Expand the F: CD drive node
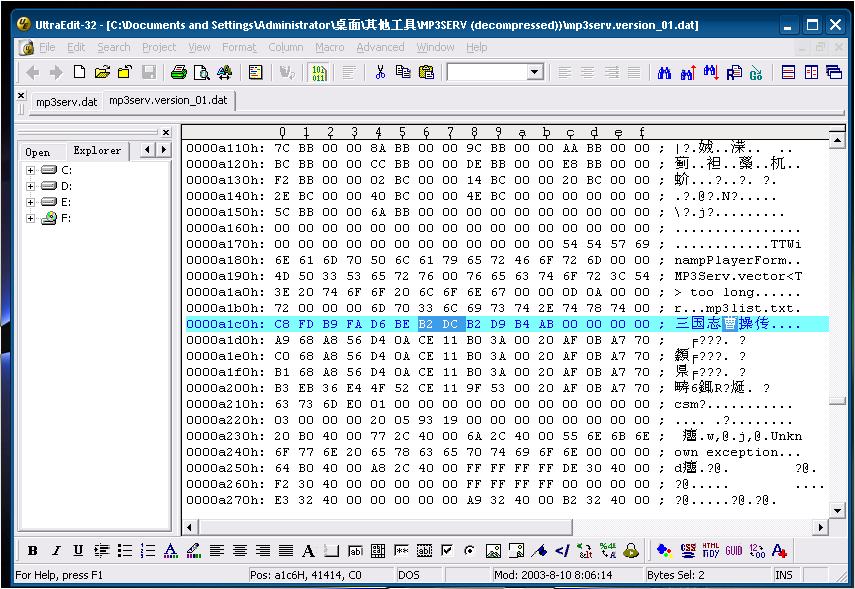The width and height of the screenshot is (855, 589). (31, 218)
